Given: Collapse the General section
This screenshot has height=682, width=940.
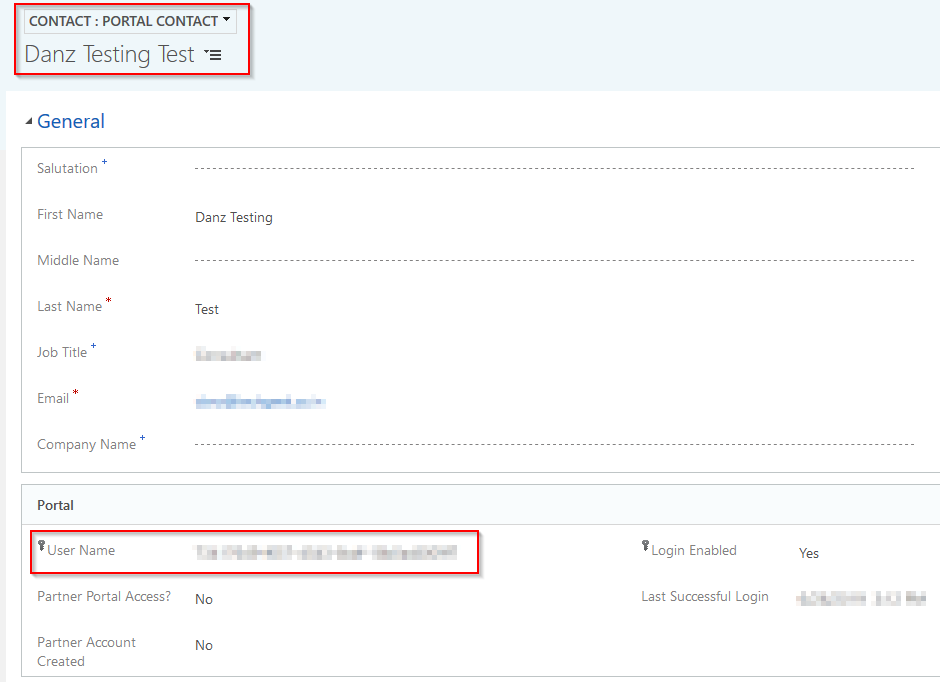Looking at the screenshot, I should click(29, 122).
